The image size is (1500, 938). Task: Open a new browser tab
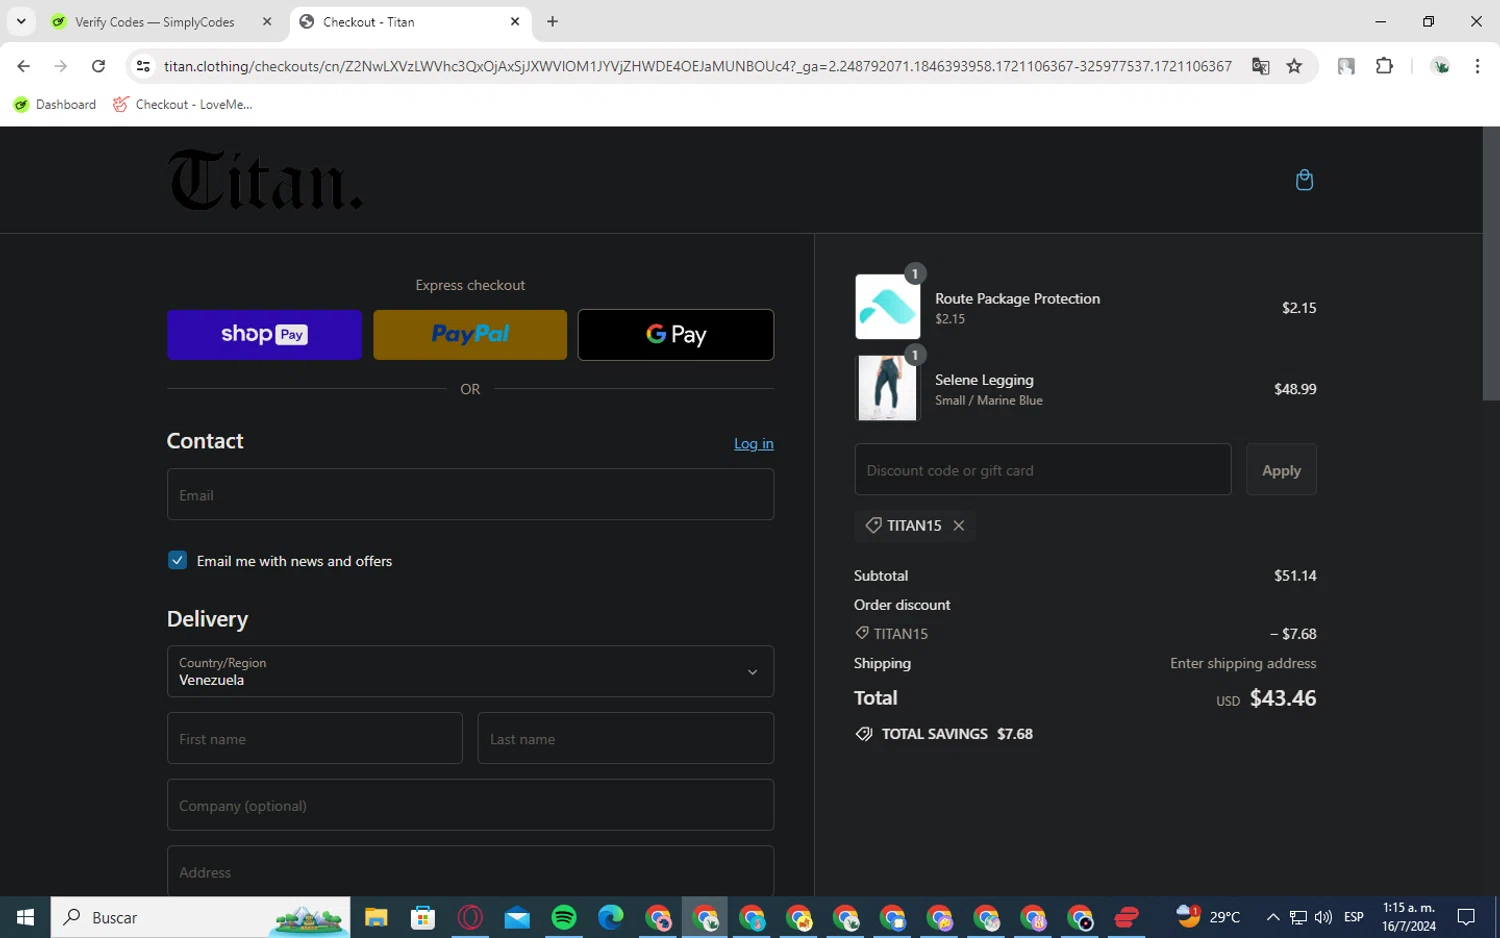tap(552, 21)
